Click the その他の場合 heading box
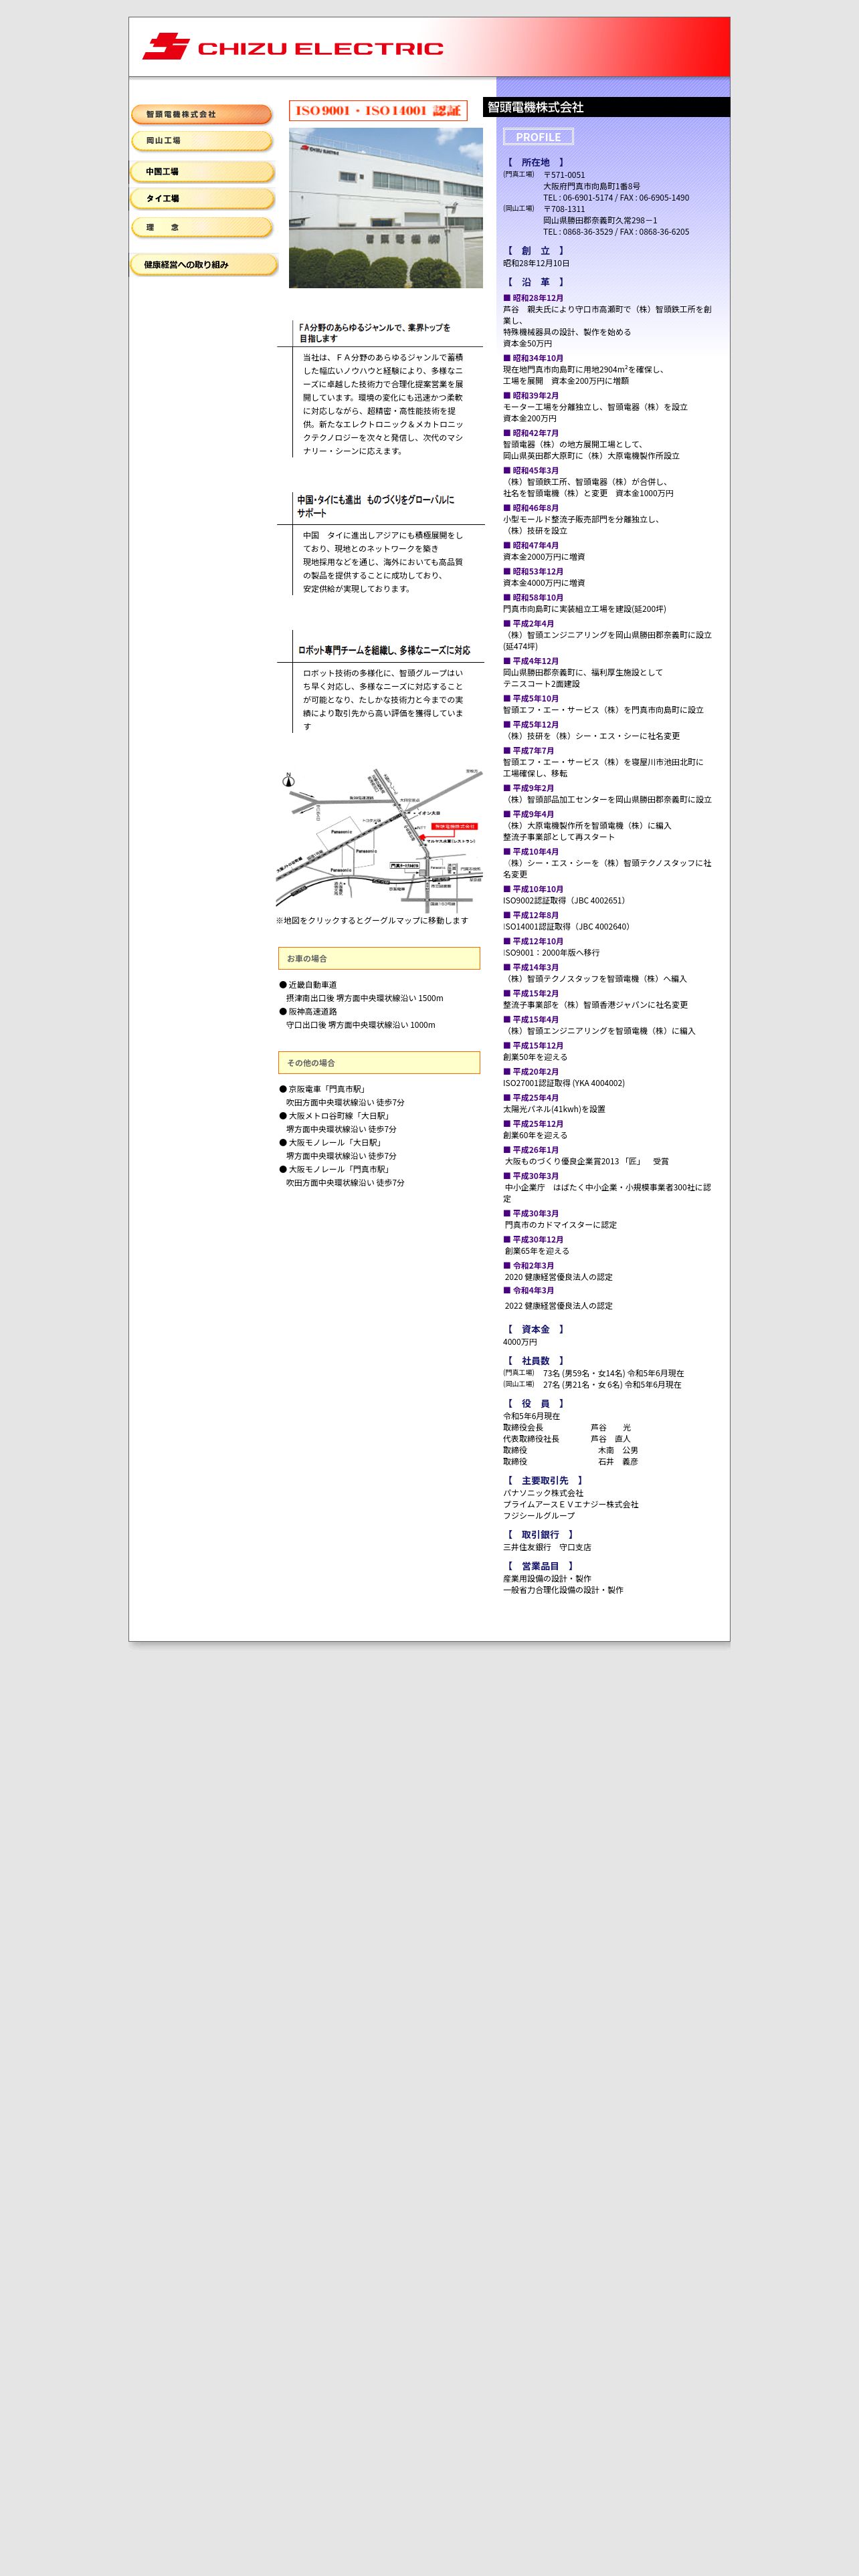The height and width of the screenshot is (2576, 859). (379, 1063)
